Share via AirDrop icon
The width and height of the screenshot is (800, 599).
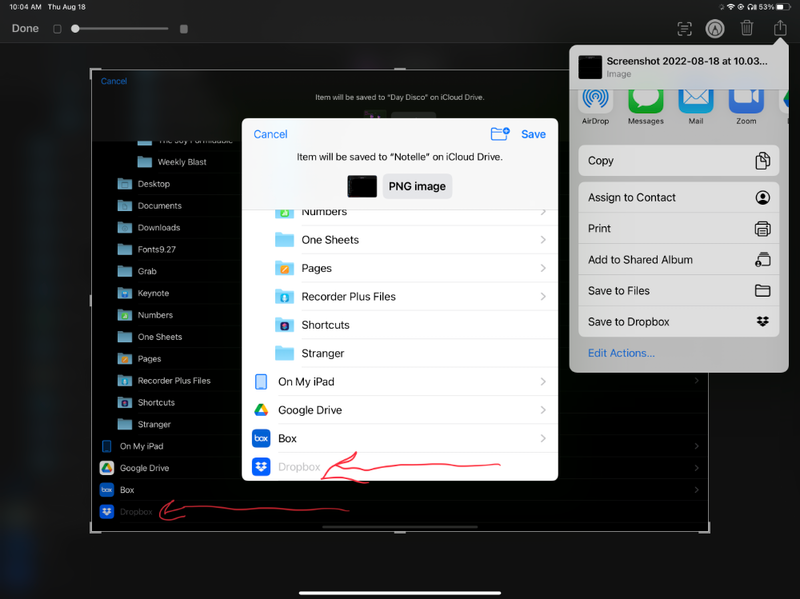click(x=595, y=101)
